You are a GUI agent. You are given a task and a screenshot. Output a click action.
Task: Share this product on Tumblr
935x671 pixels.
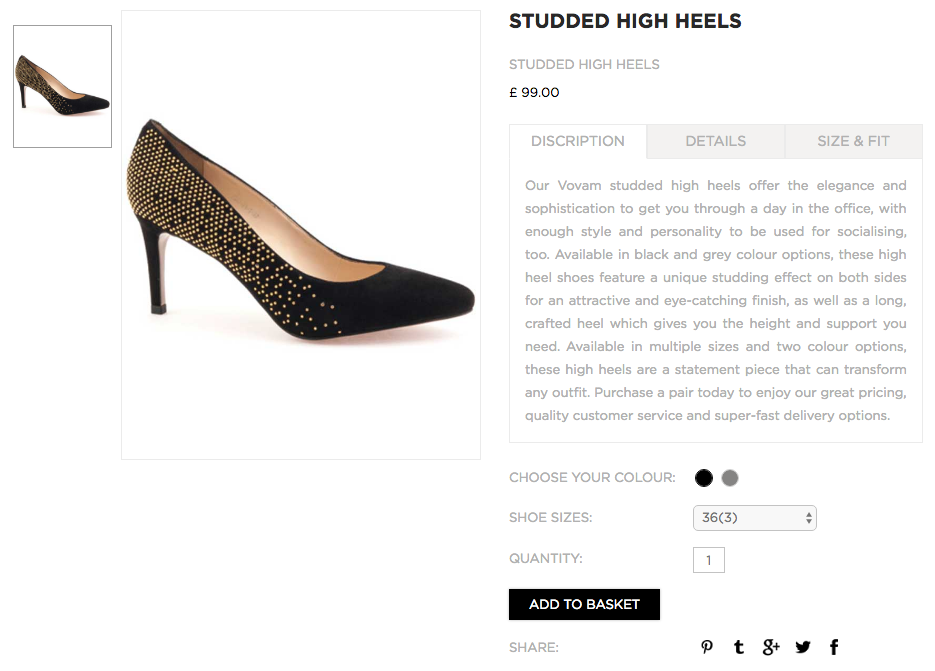(x=739, y=647)
